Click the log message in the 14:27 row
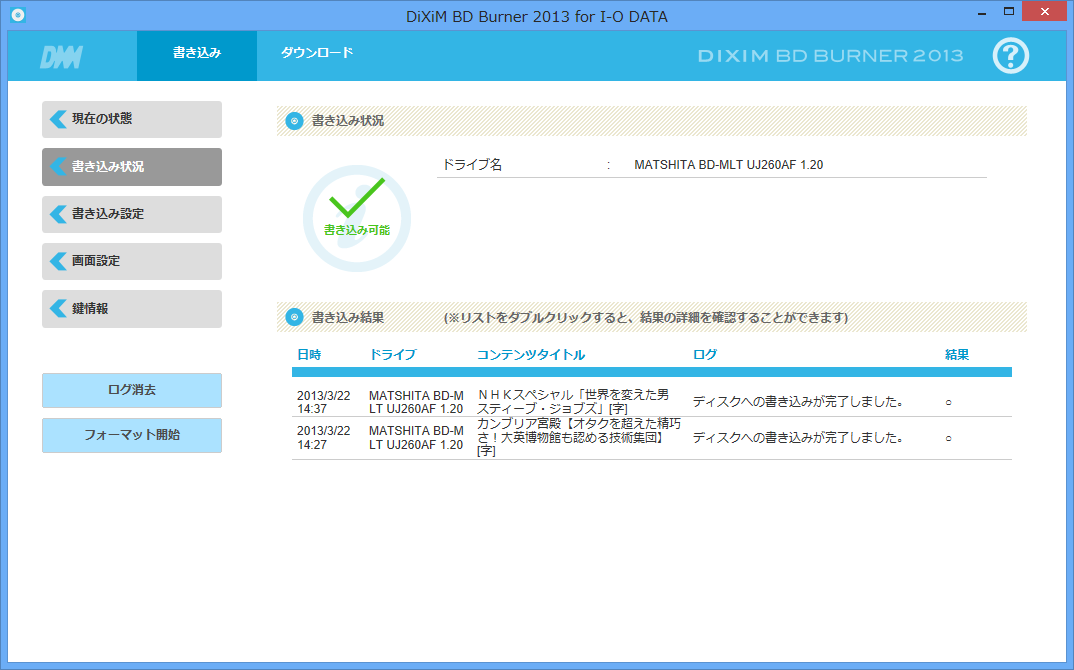Screen dimensions: 1074x670 pyautogui.click(x=798, y=438)
